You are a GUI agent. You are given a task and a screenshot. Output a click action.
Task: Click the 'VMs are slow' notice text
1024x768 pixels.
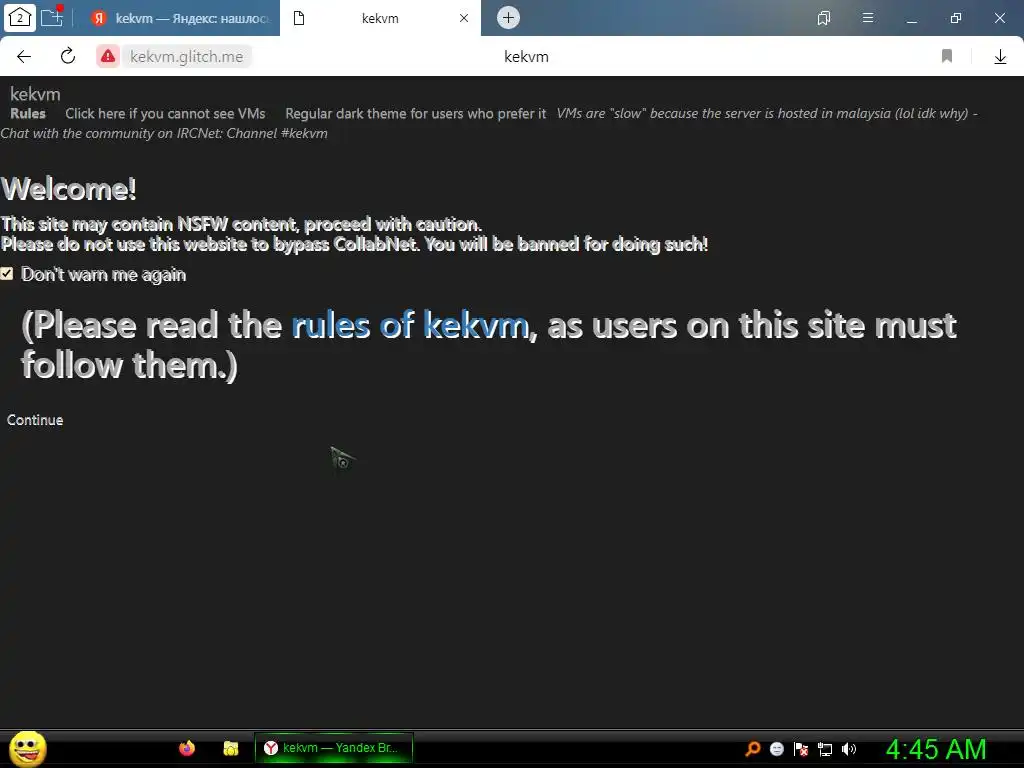coord(762,114)
